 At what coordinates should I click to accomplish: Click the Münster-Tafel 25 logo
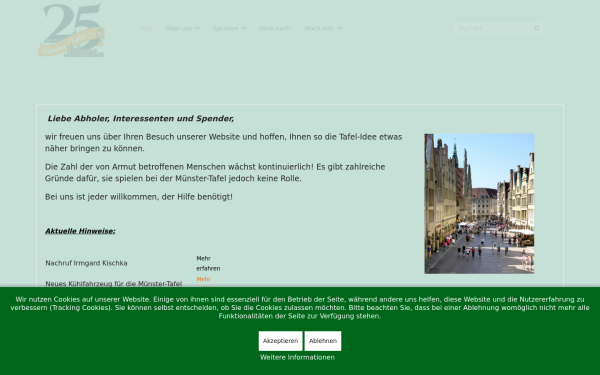(71, 30)
